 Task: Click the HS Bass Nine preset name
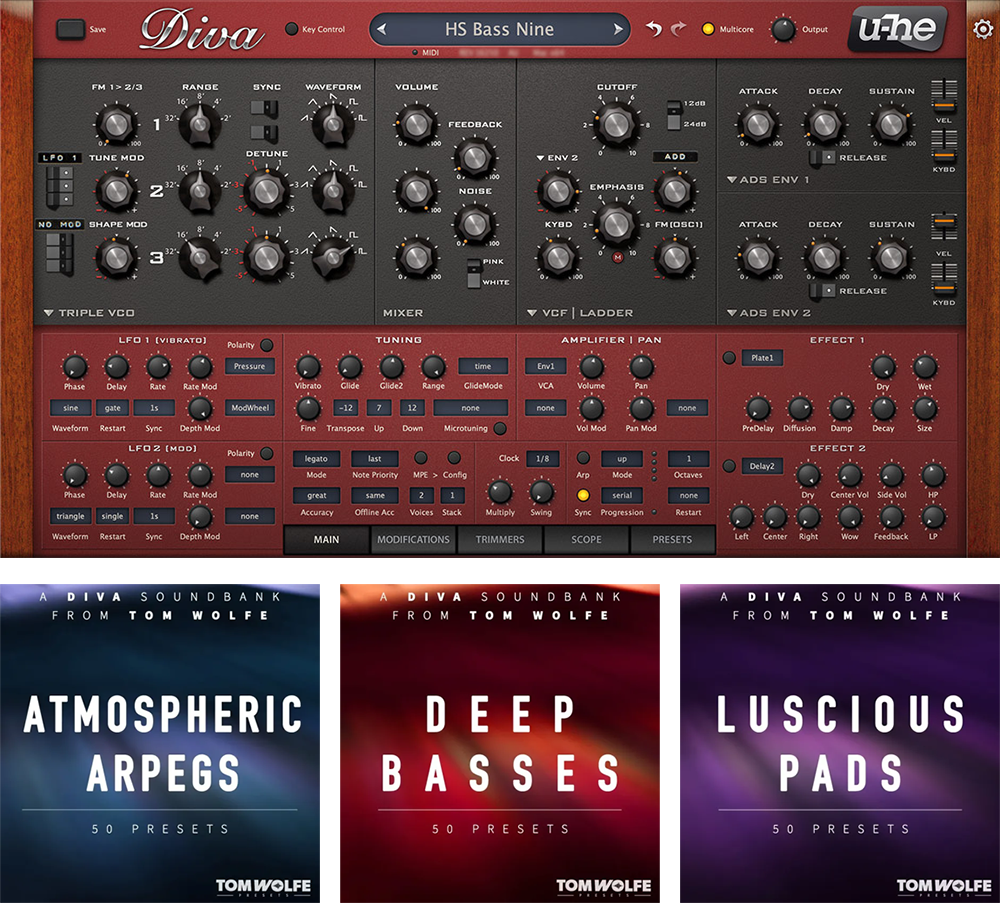pyautogui.click(x=499, y=29)
